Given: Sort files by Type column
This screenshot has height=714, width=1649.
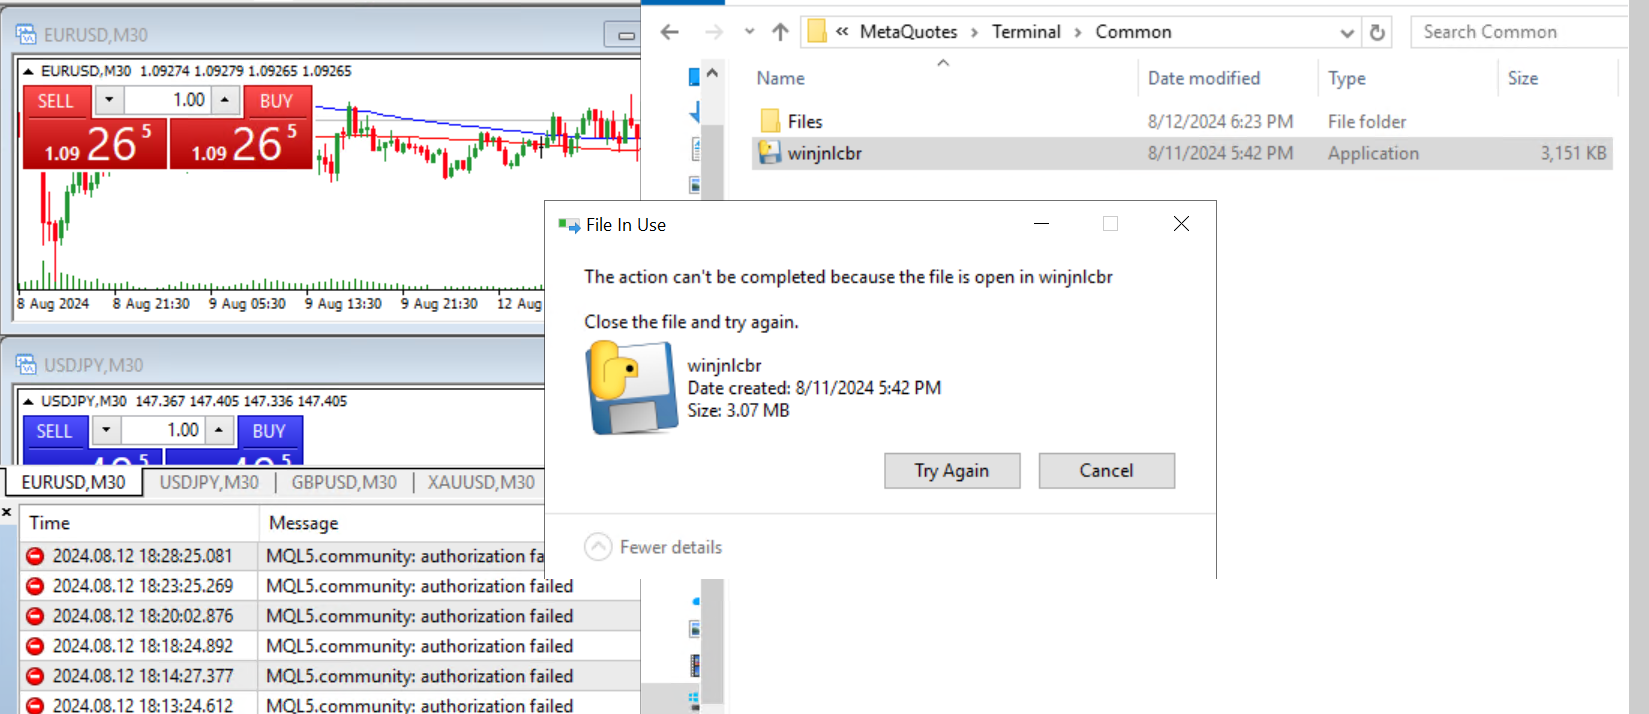Looking at the screenshot, I should point(1346,78).
